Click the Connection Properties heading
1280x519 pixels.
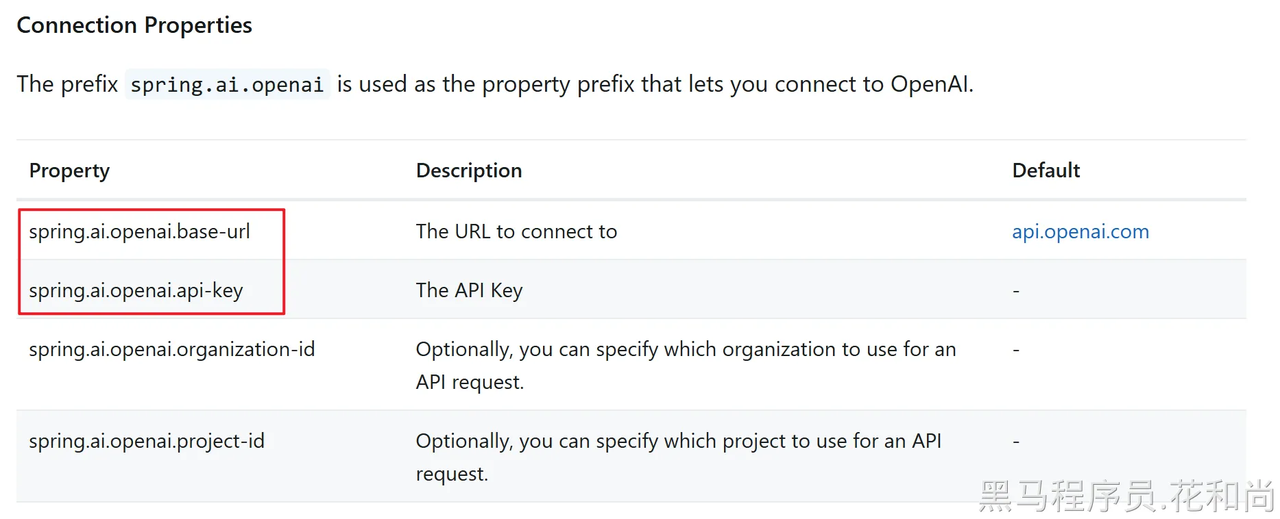click(134, 25)
